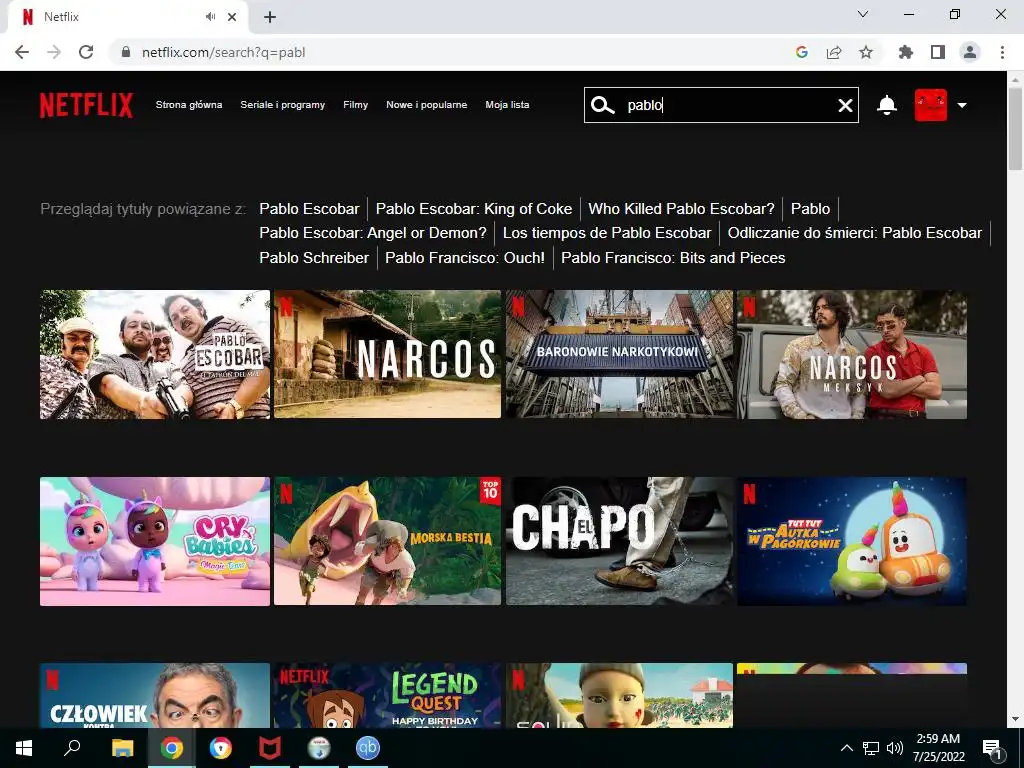This screenshot has height=768, width=1024.
Task: Open Pablo Escobar: King of Coke link
Action: click(474, 209)
